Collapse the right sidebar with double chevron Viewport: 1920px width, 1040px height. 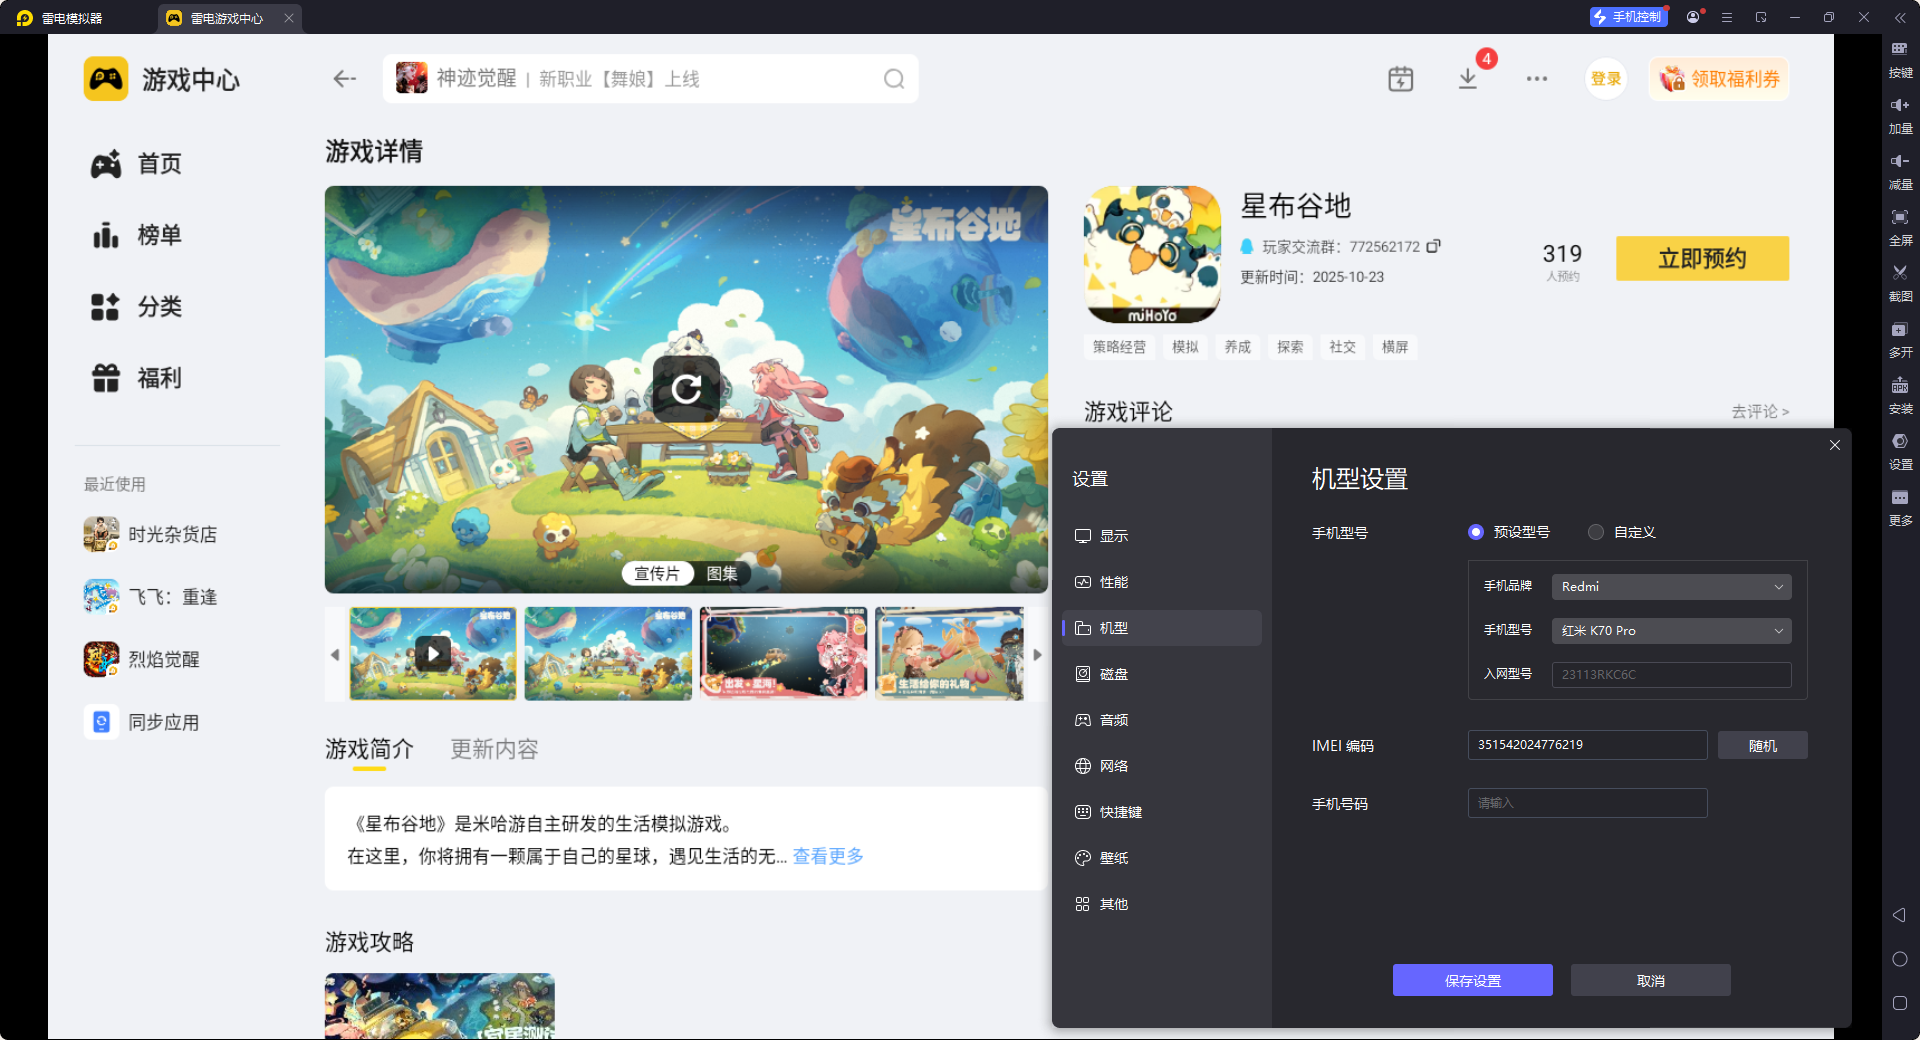1900,17
